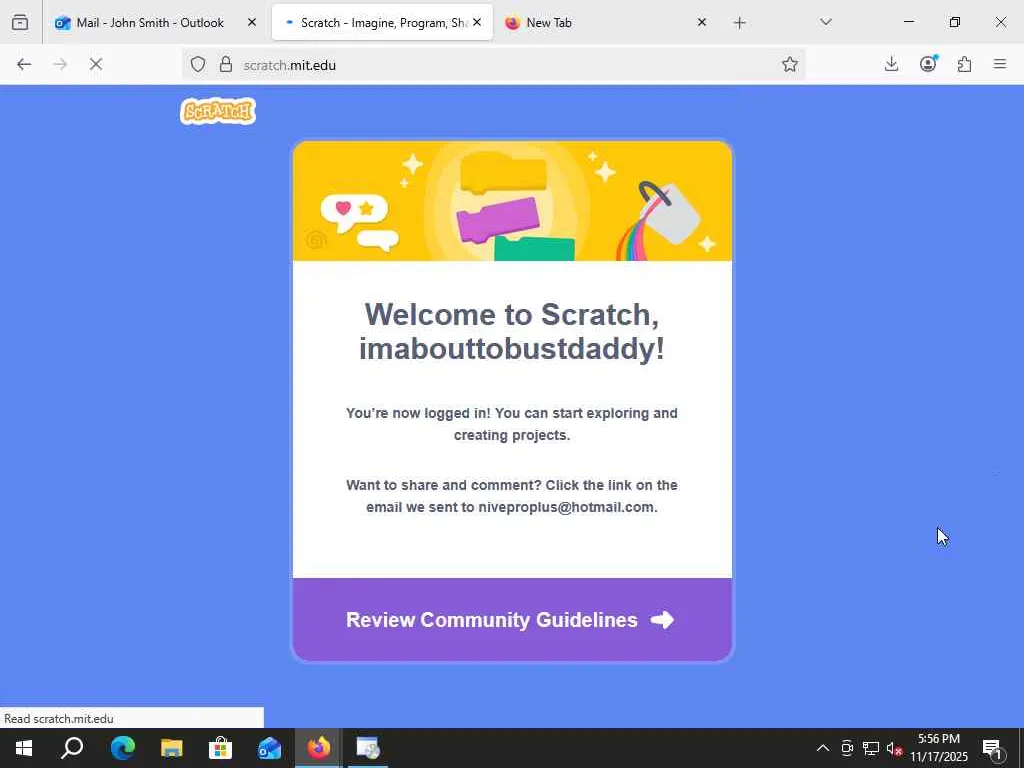The height and width of the screenshot is (768, 1024).
Task: Click the scratch.mit.edu address bar
Action: point(493,65)
